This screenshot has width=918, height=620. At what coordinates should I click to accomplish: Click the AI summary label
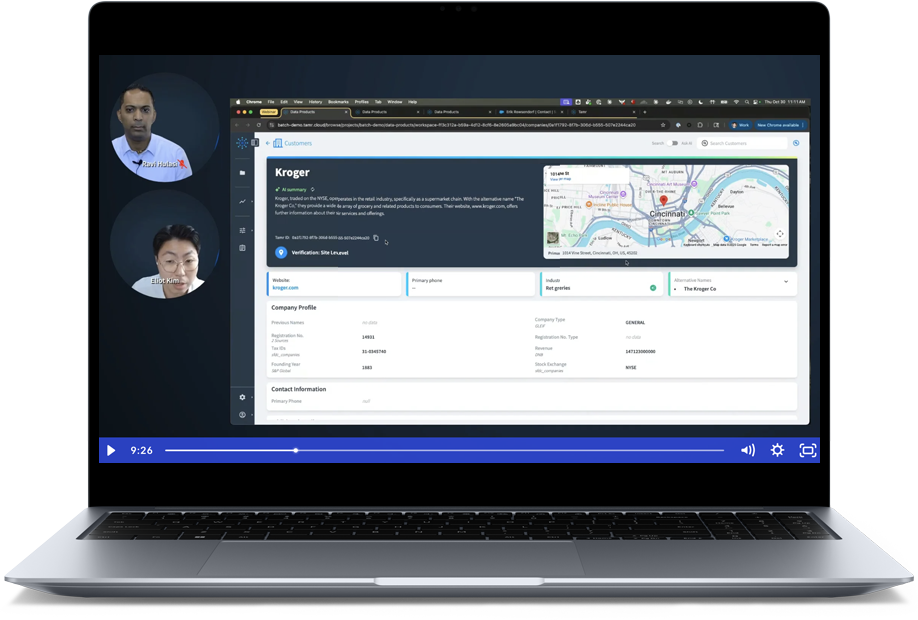coord(294,189)
